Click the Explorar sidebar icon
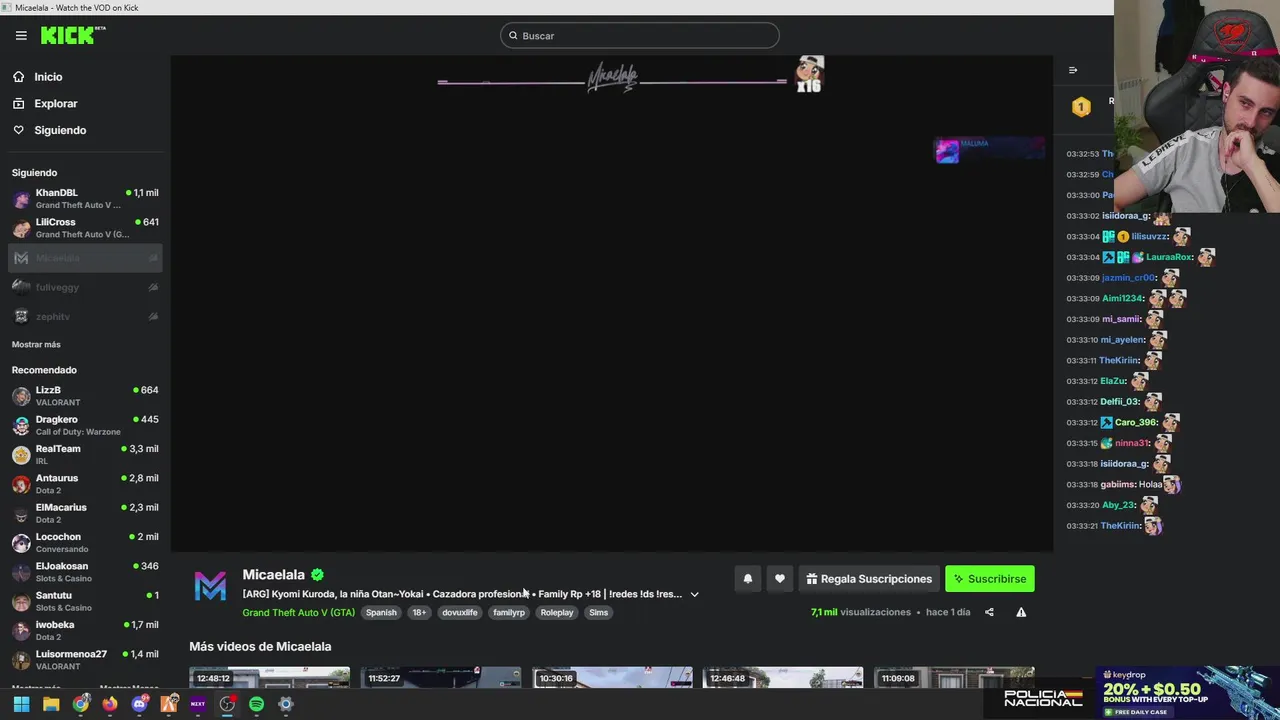Screen dimensions: 1280x720 click(x=18, y=103)
